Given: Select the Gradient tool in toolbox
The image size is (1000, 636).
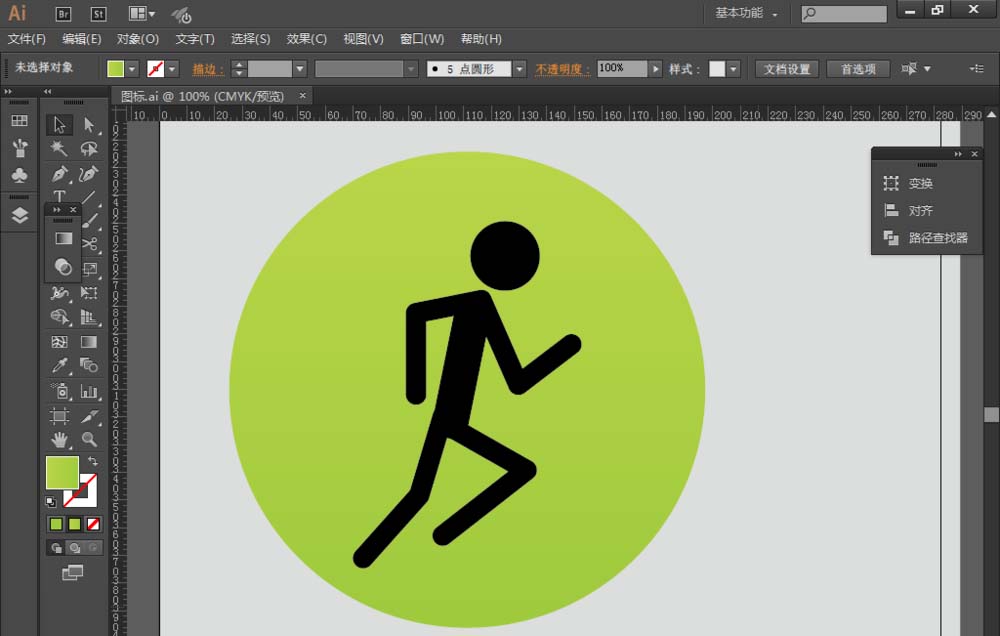Looking at the screenshot, I should 89,342.
